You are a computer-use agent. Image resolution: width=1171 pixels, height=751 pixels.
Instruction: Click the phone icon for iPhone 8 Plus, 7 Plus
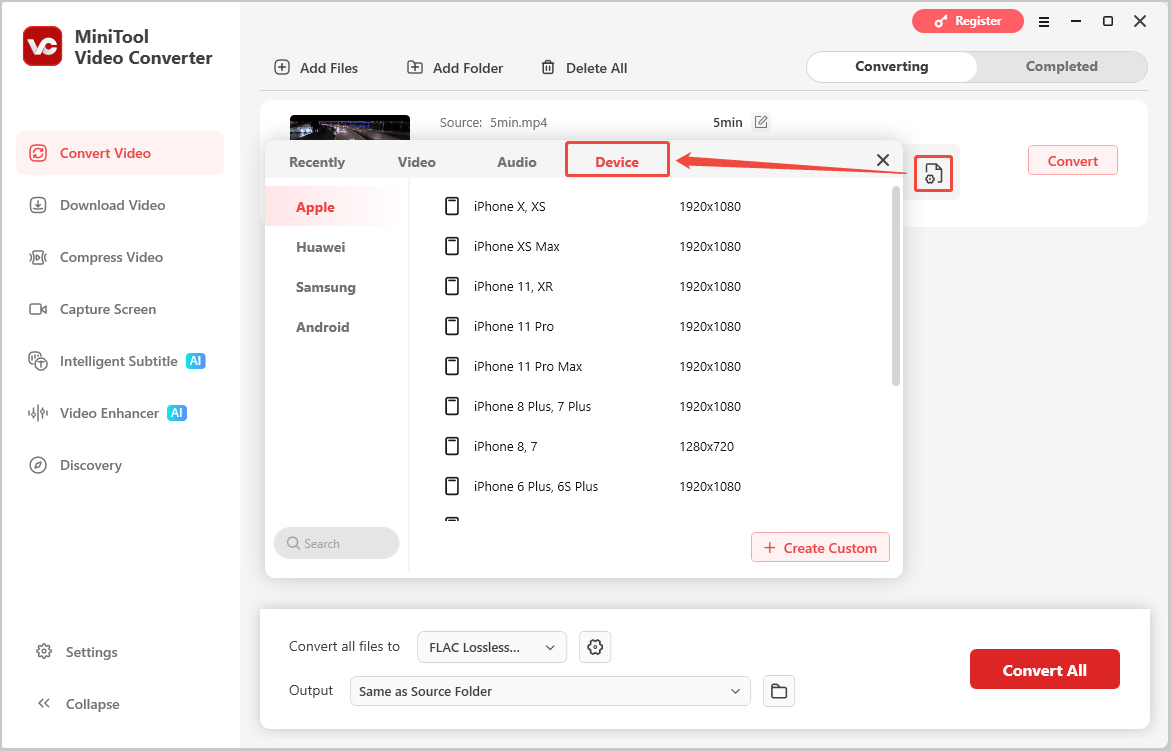click(x=452, y=406)
